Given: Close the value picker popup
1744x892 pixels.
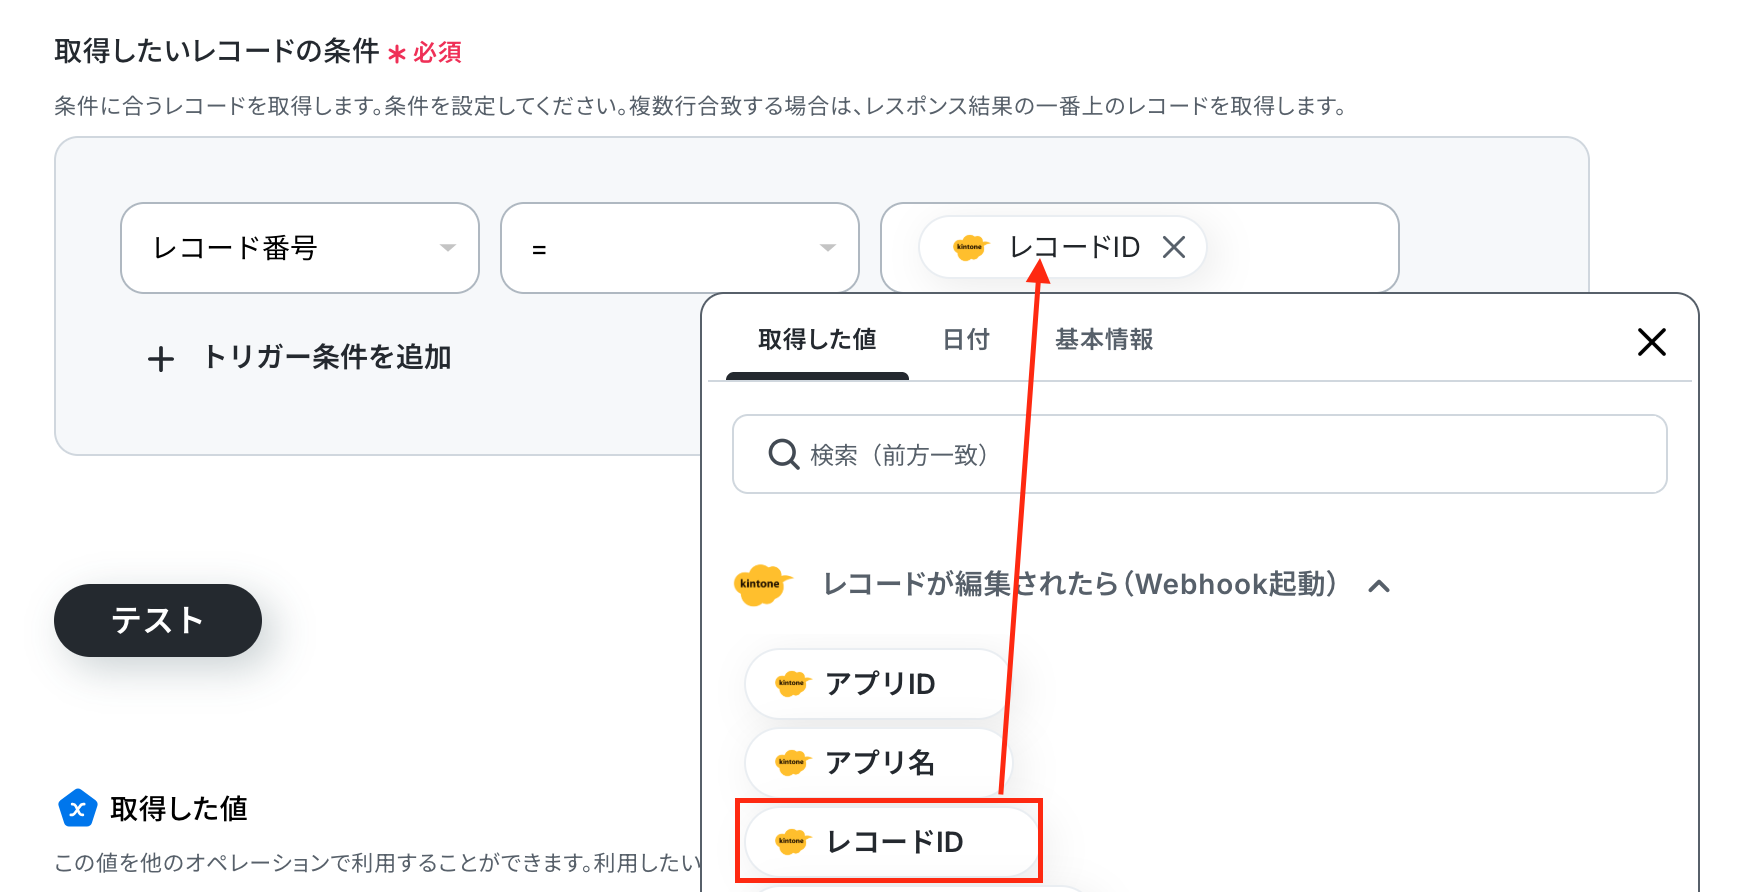Looking at the screenshot, I should click(1652, 342).
